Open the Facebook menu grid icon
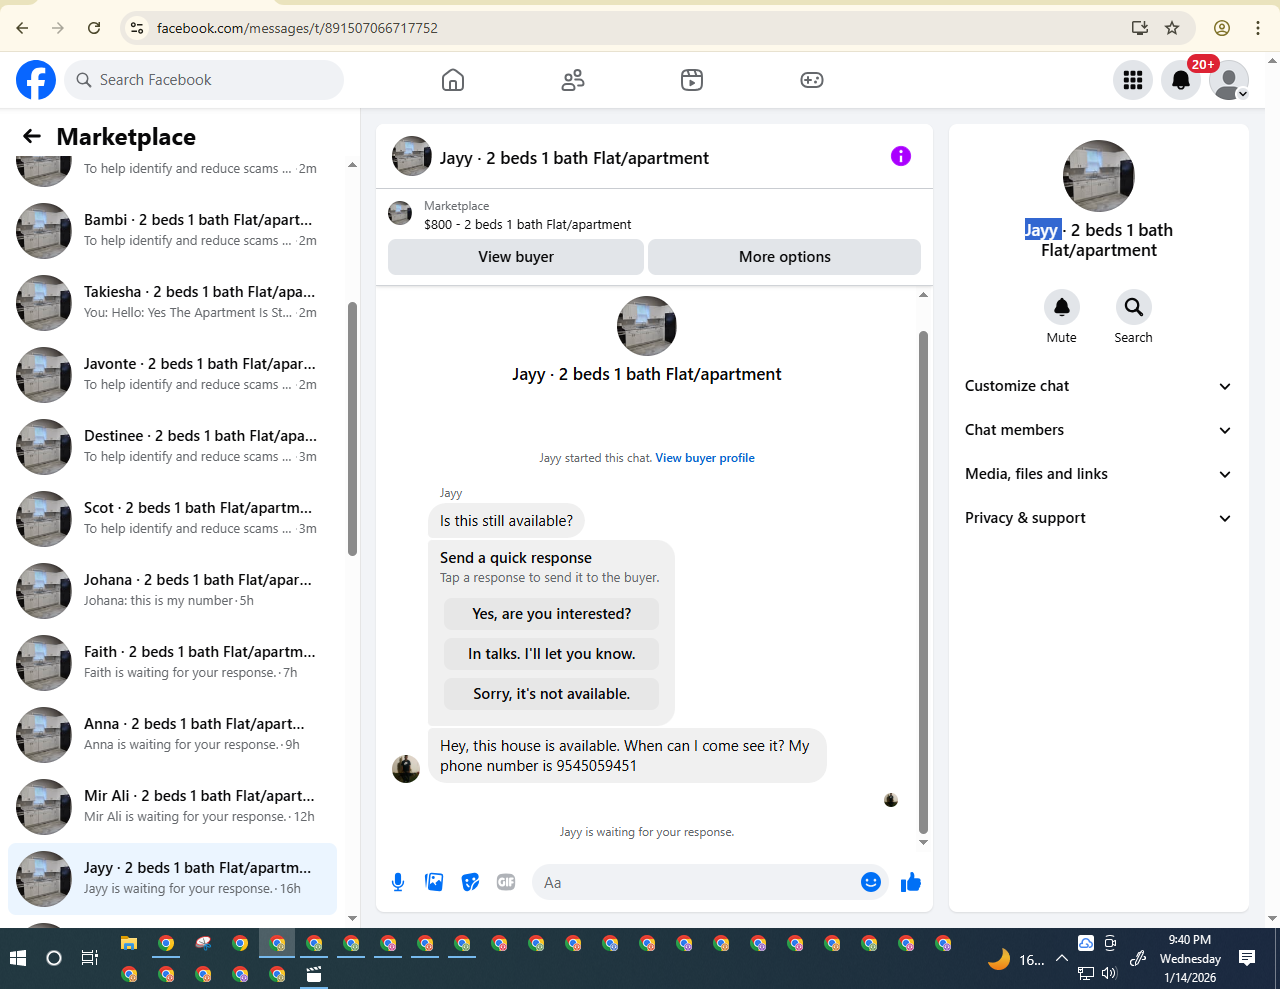 [1133, 80]
